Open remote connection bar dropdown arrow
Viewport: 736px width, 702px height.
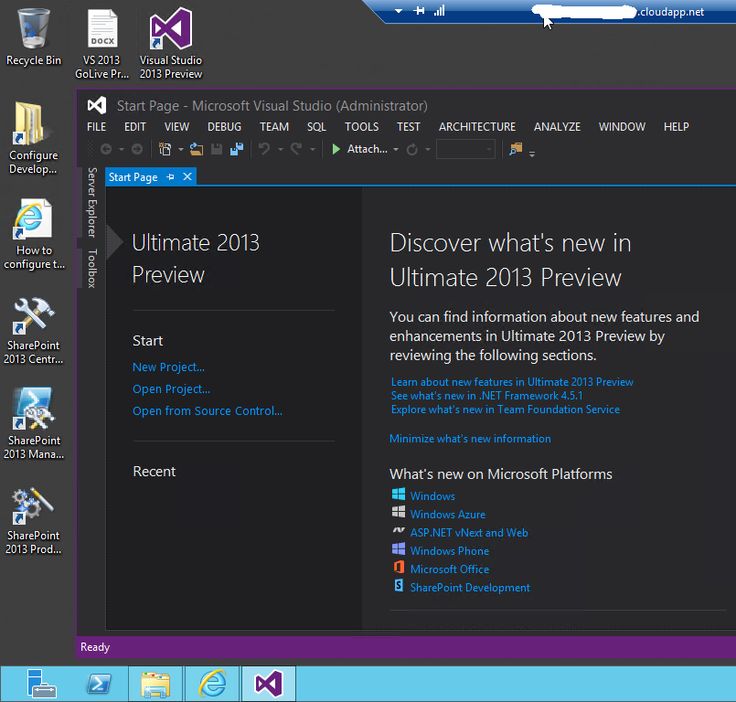[399, 10]
